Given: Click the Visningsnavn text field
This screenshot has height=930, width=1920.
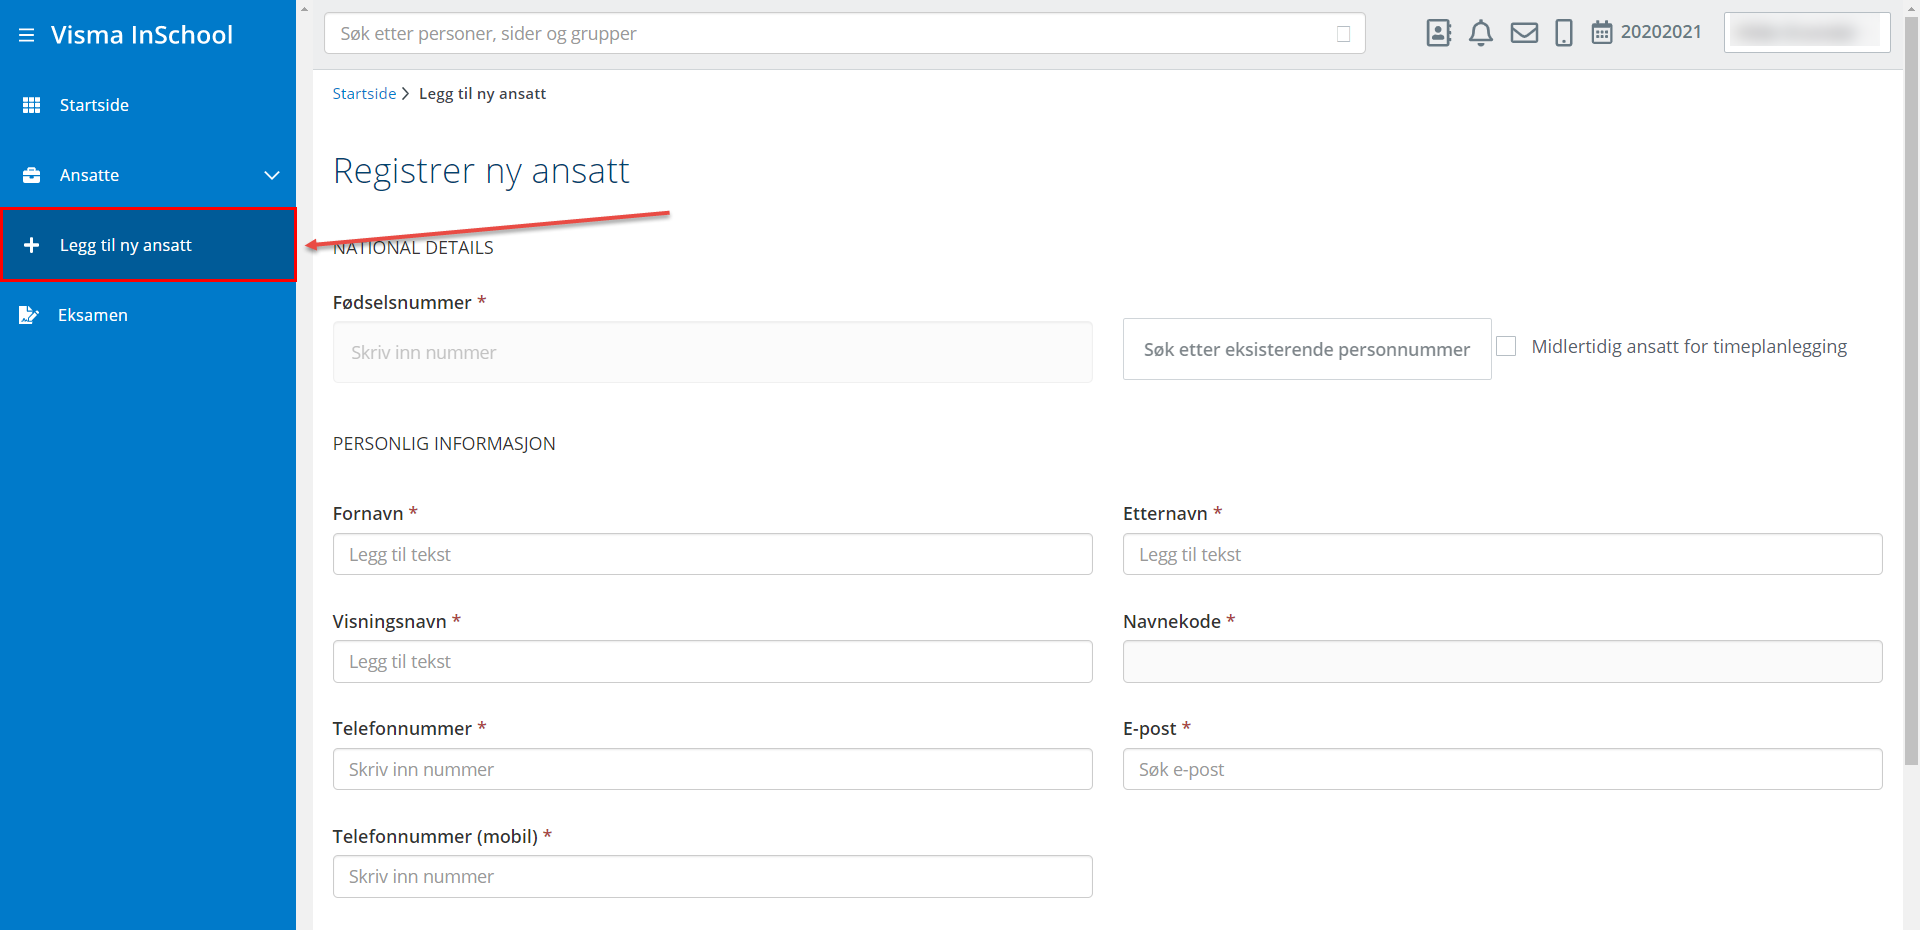Looking at the screenshot, I should point(712,661).
